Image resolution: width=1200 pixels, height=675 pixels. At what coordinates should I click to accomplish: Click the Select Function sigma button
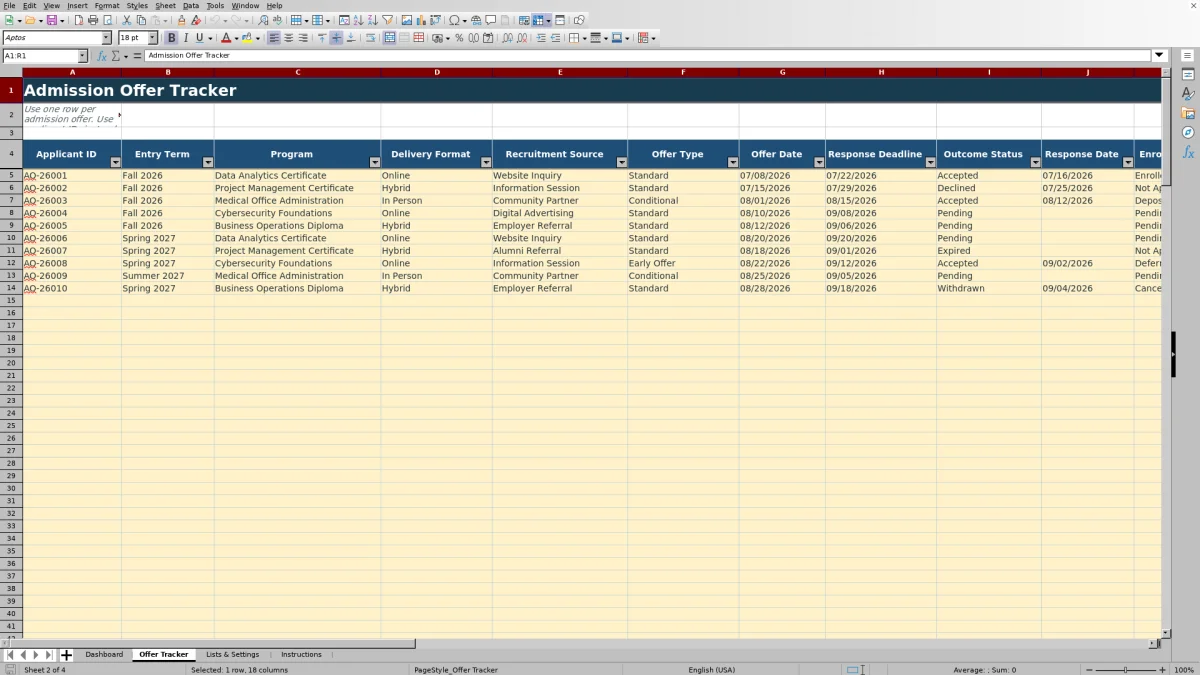click(115, 56)
